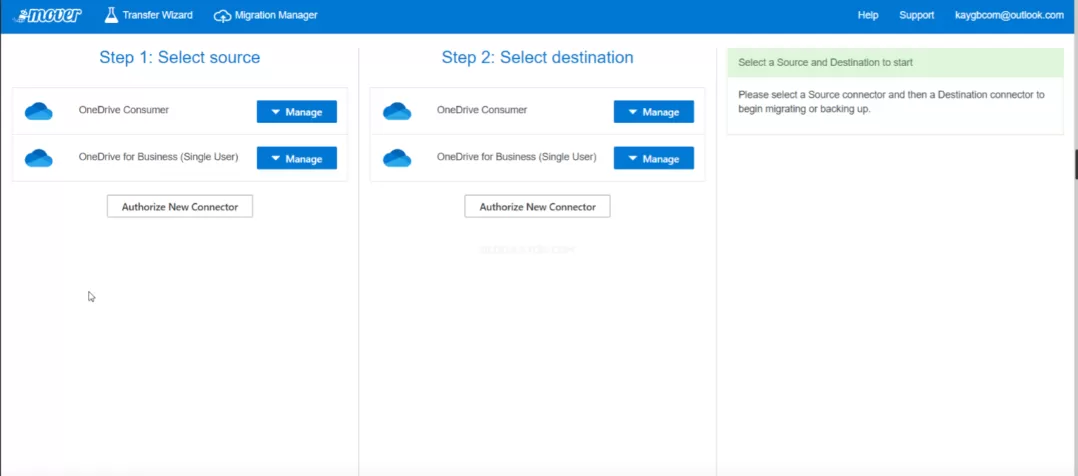Screen dimensions: 1078x476
Task: Select destination OneDrive for Business (Single User) label
Action: pyautogui.click(x=517, y=157)
